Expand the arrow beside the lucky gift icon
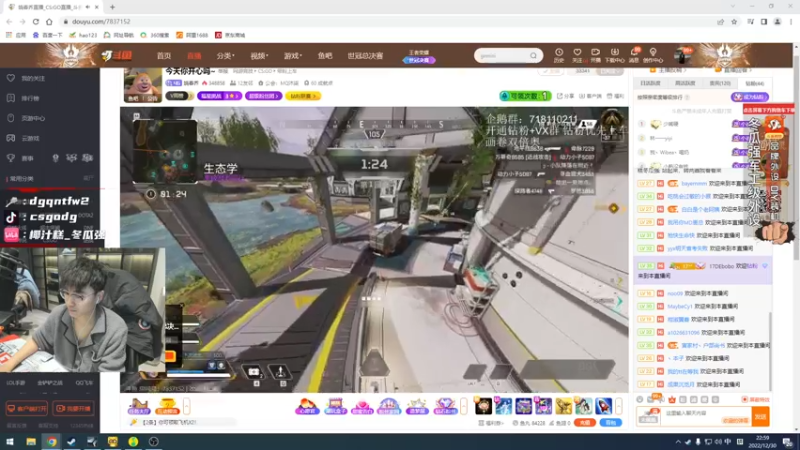The width and height of the screenshot is (800, 450). coord(187,406)
